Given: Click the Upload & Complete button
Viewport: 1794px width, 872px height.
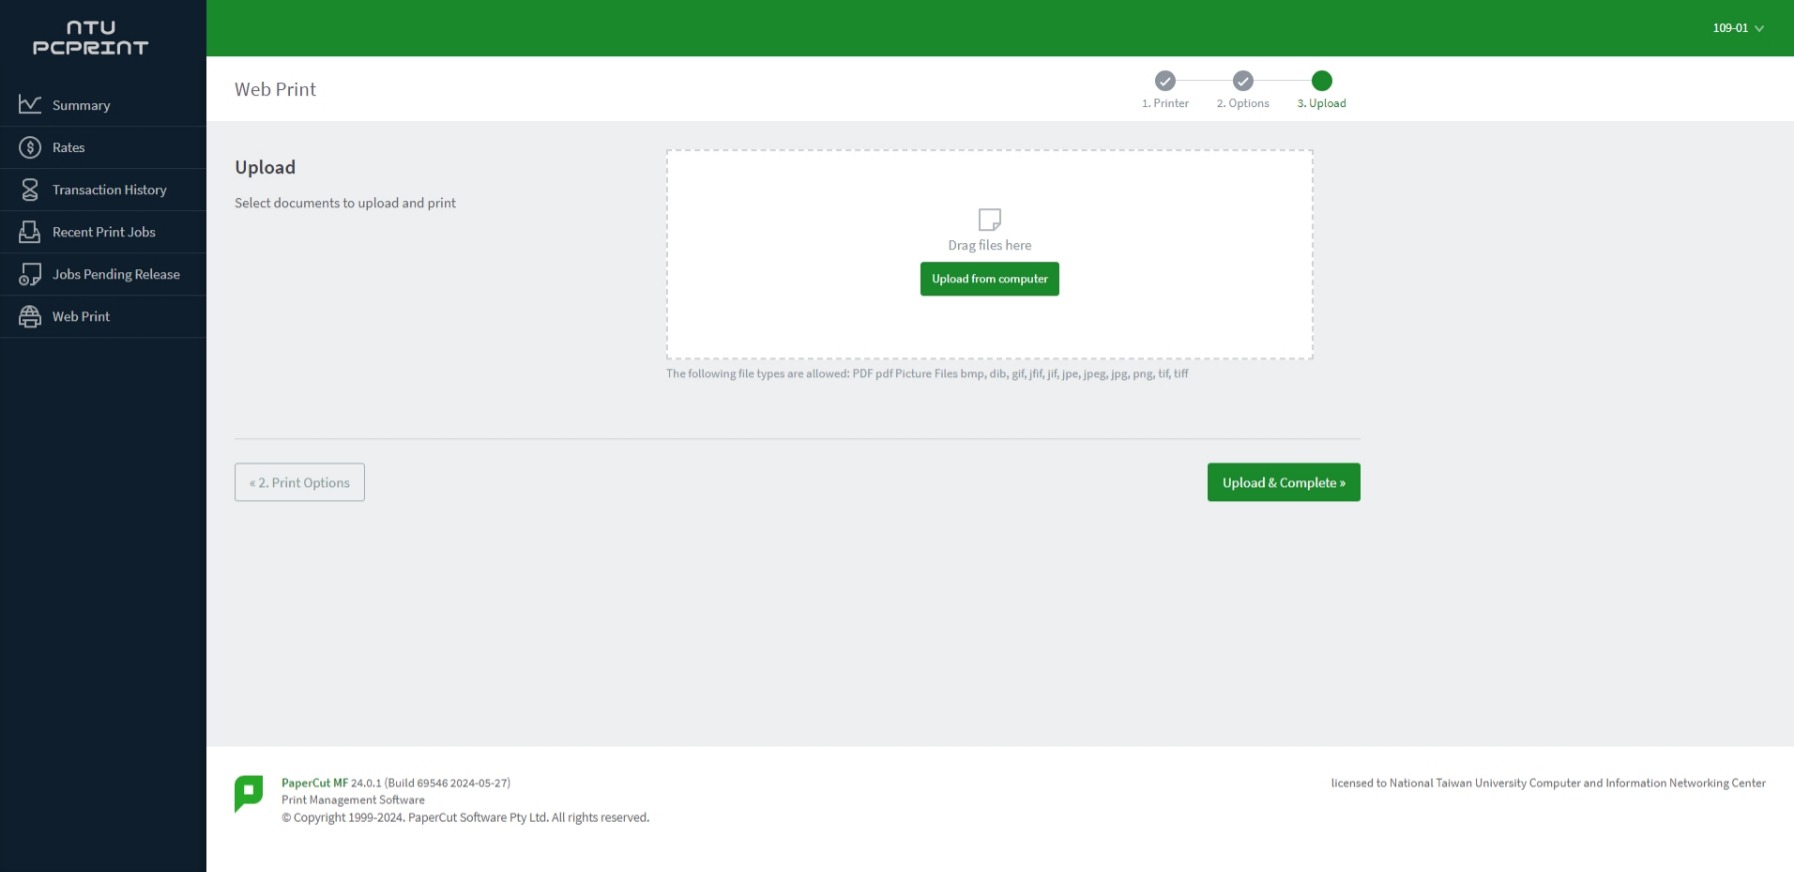Looking at the screenshot, I should (1284, 482).
